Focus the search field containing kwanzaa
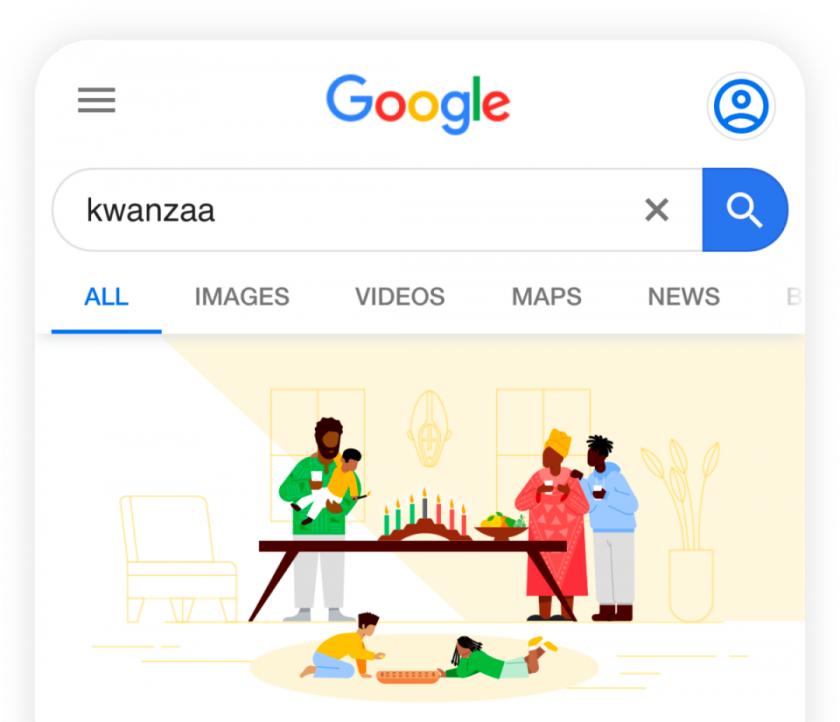Image resolution: width=840 pixels, height=722 pixels. 377,209
